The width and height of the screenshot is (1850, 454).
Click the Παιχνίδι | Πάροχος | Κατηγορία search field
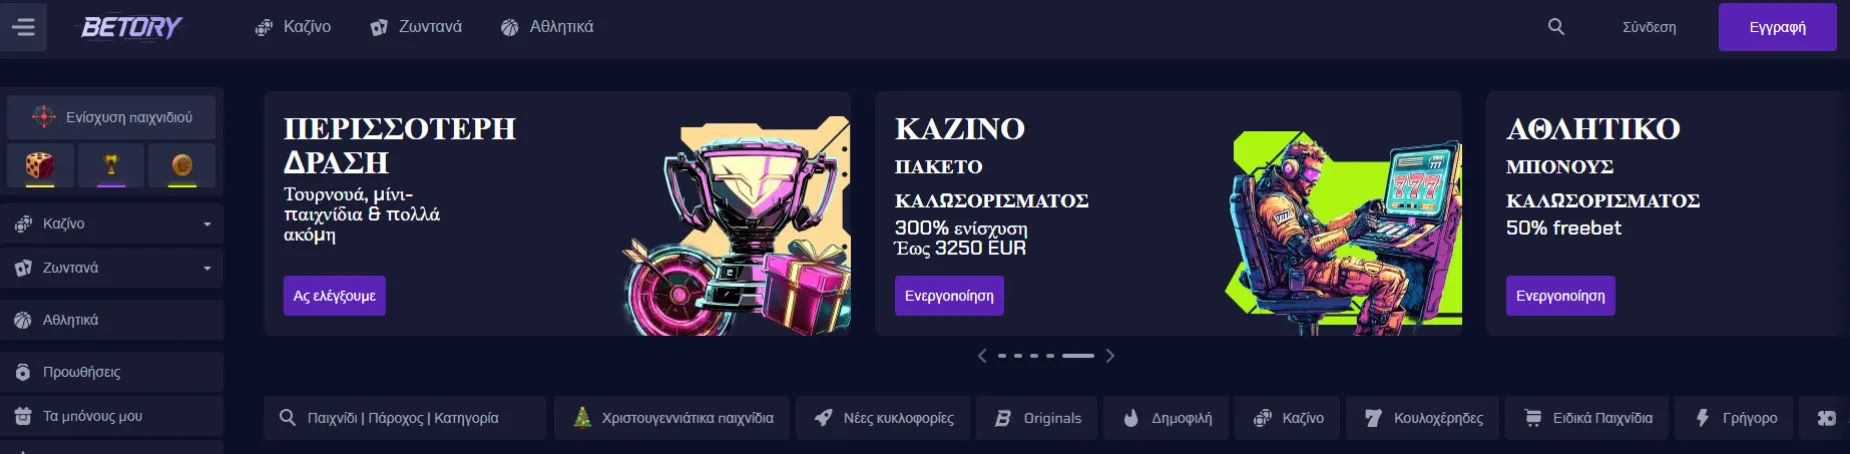[x=405, y=418]
